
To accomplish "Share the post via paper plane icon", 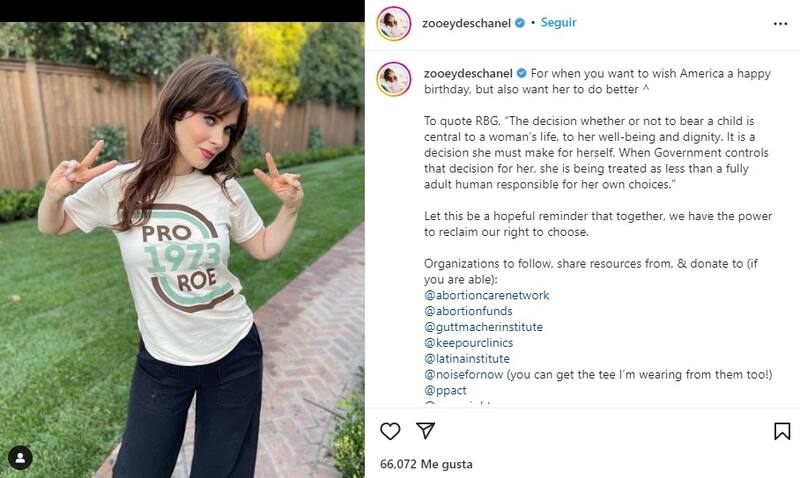I will click(x=425, y=431).
